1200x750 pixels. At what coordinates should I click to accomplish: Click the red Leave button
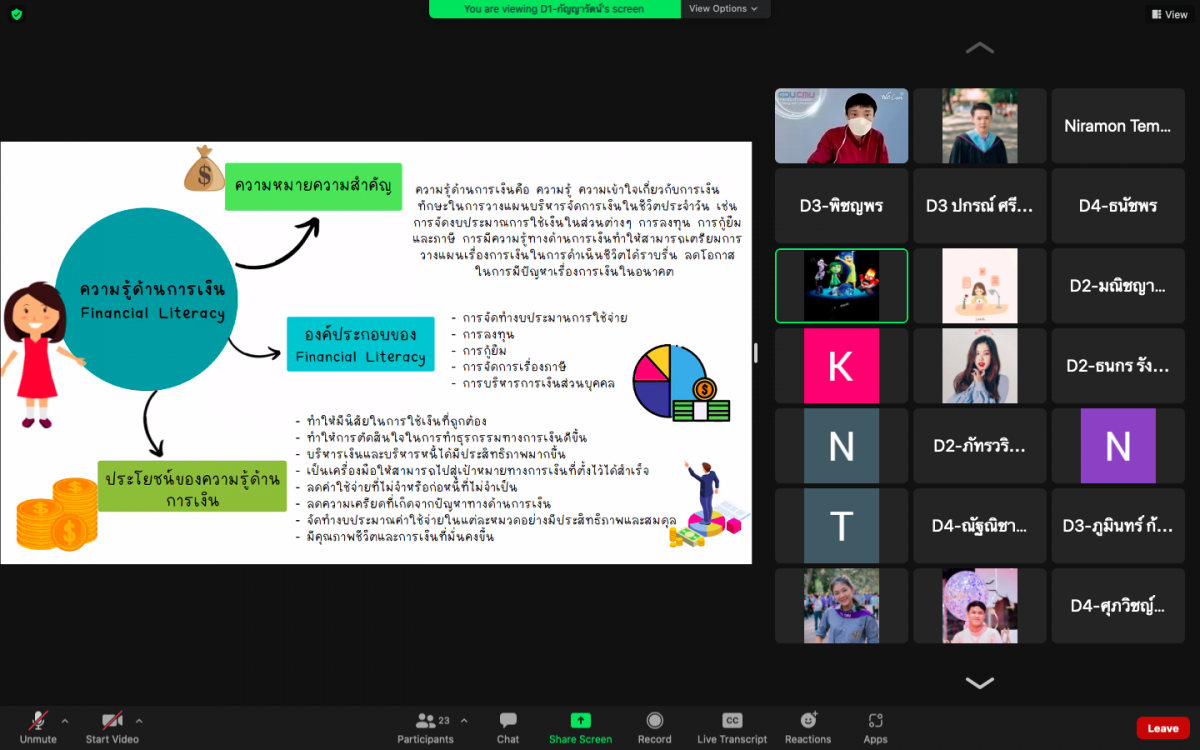pyautogui.click(x=1162, y=728)
